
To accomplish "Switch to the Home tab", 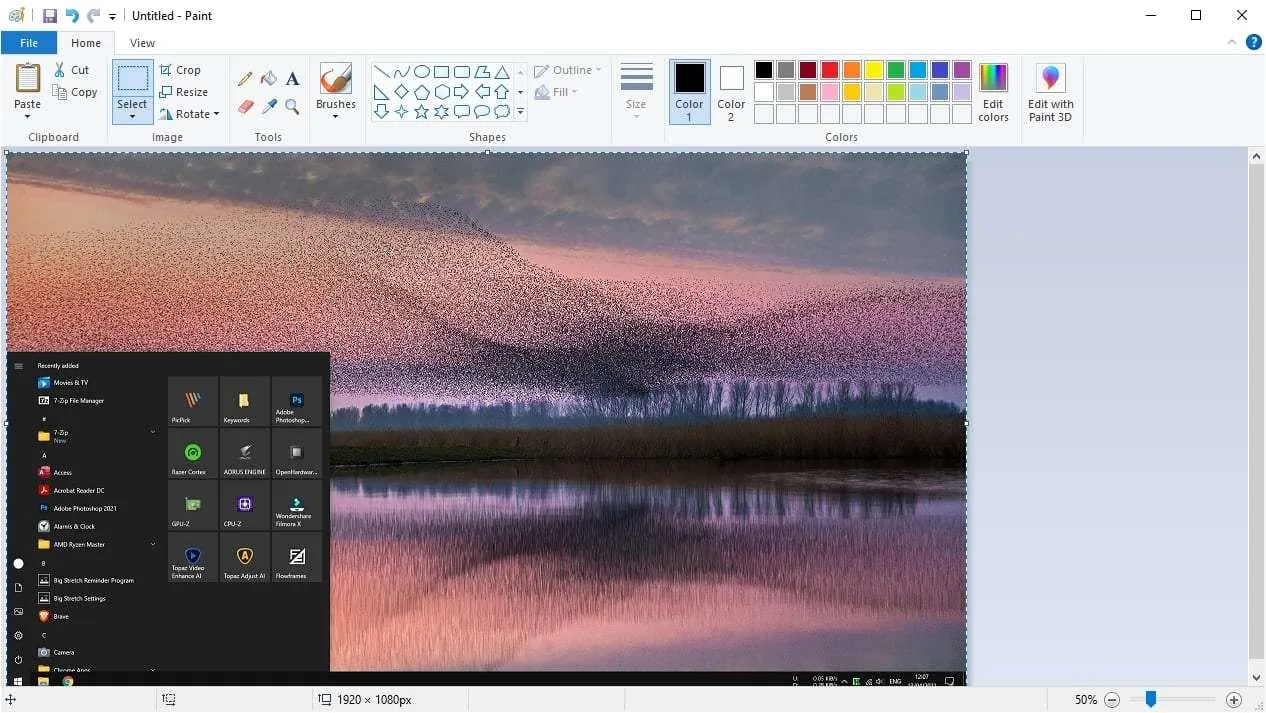I will 86,43.
